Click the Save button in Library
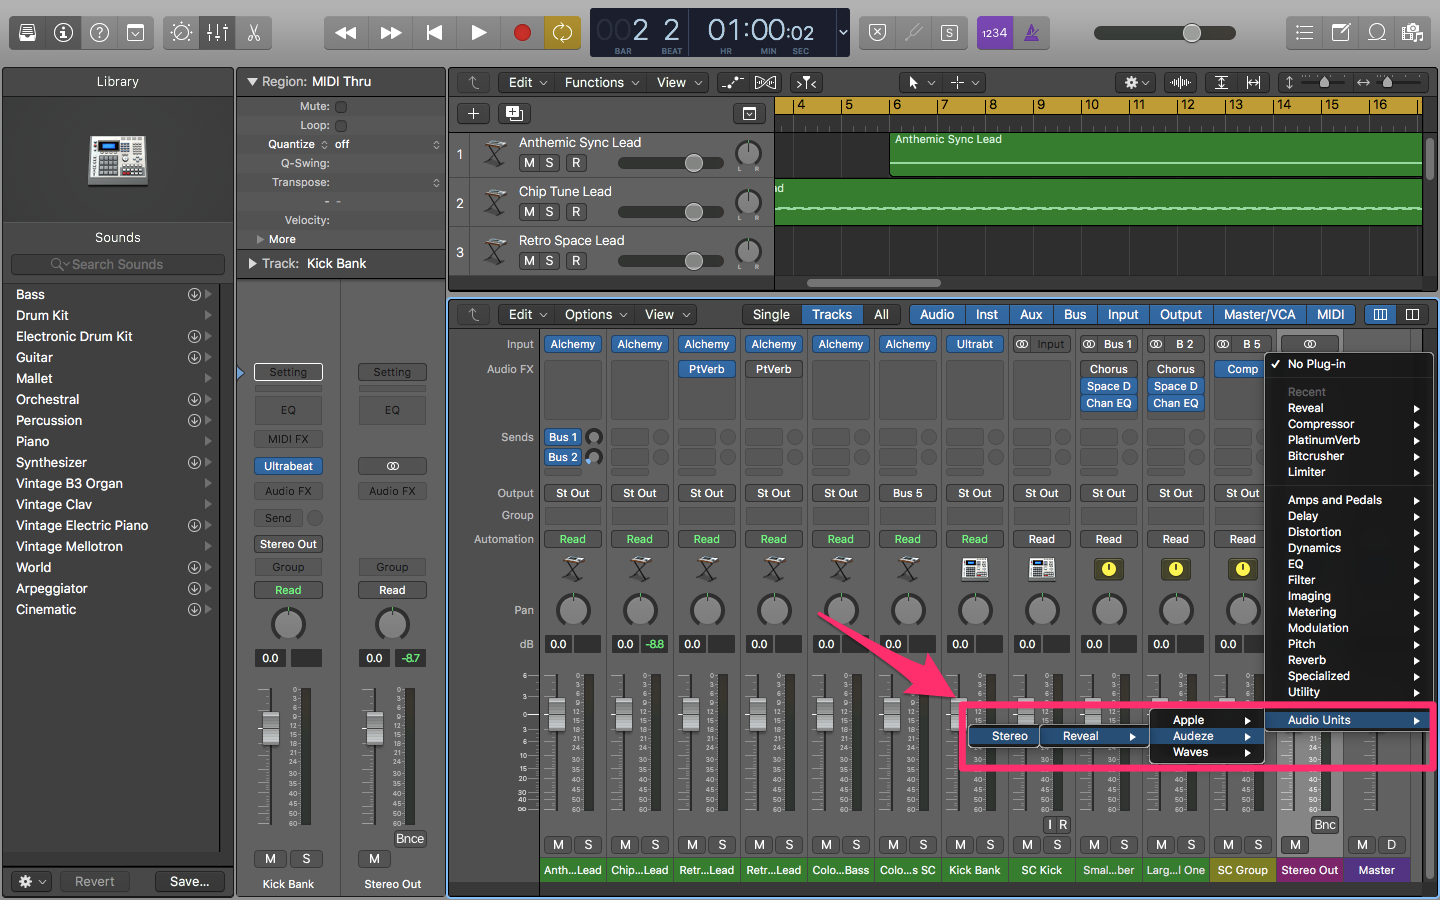This screenshot has height=900, width=1440. click(190, 881)
